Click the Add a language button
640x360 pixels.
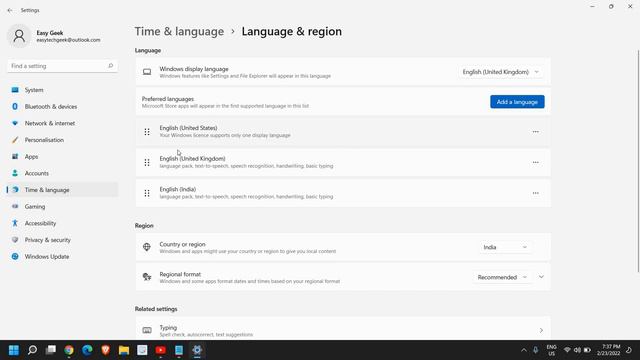tap(517, 102)
